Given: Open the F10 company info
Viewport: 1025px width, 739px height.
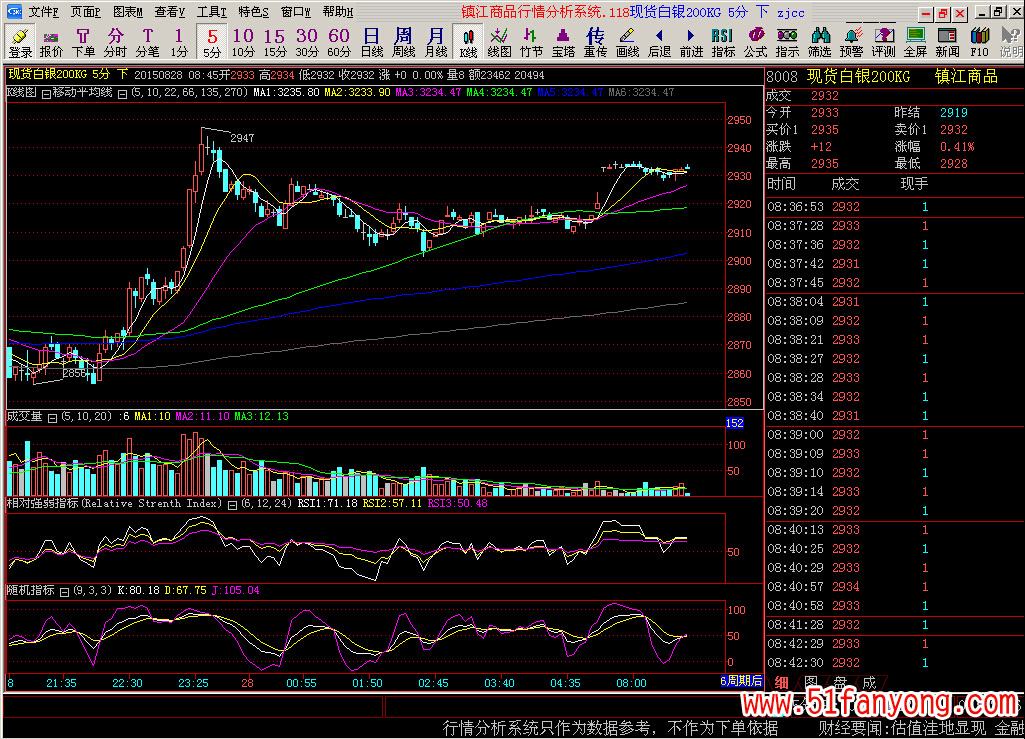Looking at the screenshot, I should pos(980,42).
